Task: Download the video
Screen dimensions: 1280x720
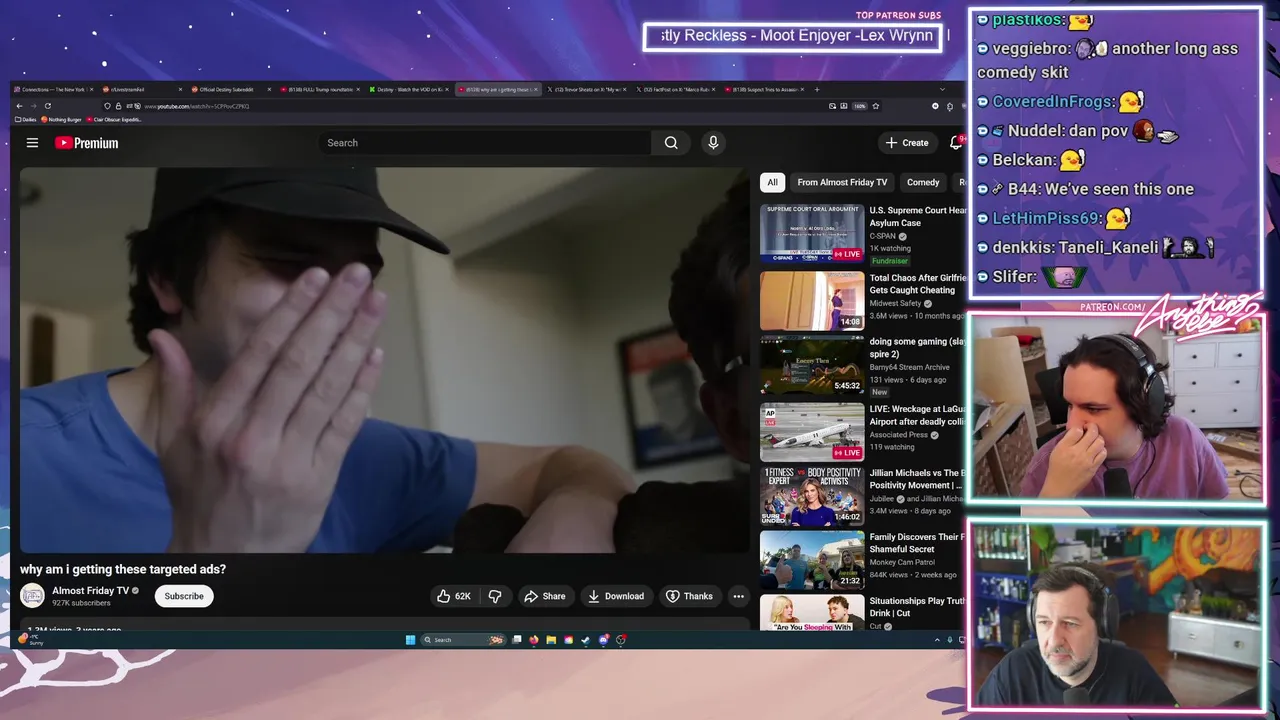Action: click(616, 596)
